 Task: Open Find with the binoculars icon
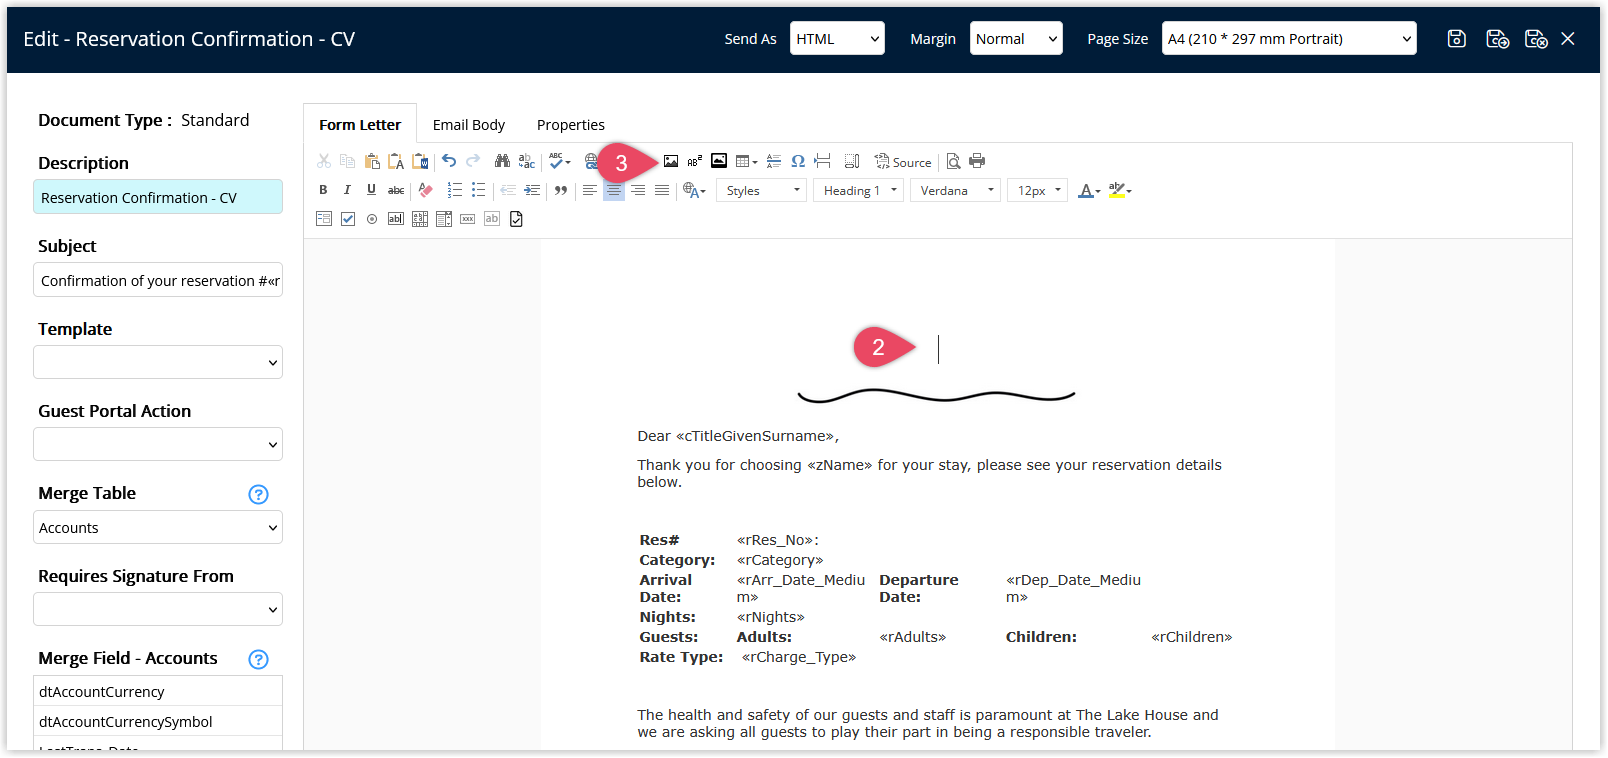(x=502, y=161)
